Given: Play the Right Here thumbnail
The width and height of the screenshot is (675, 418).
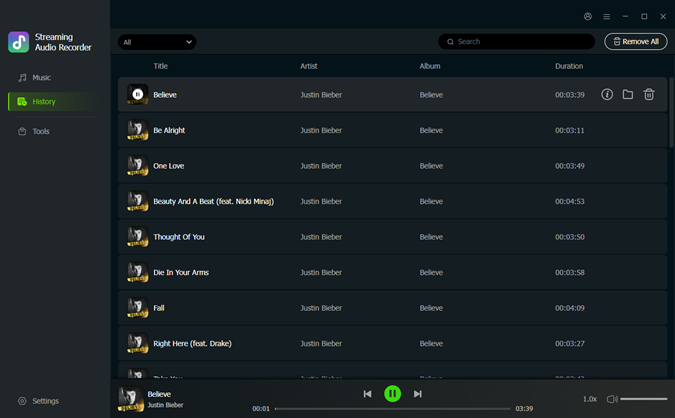Looking at the screenshot, I should pyautogui.click(x=138, y=343).
